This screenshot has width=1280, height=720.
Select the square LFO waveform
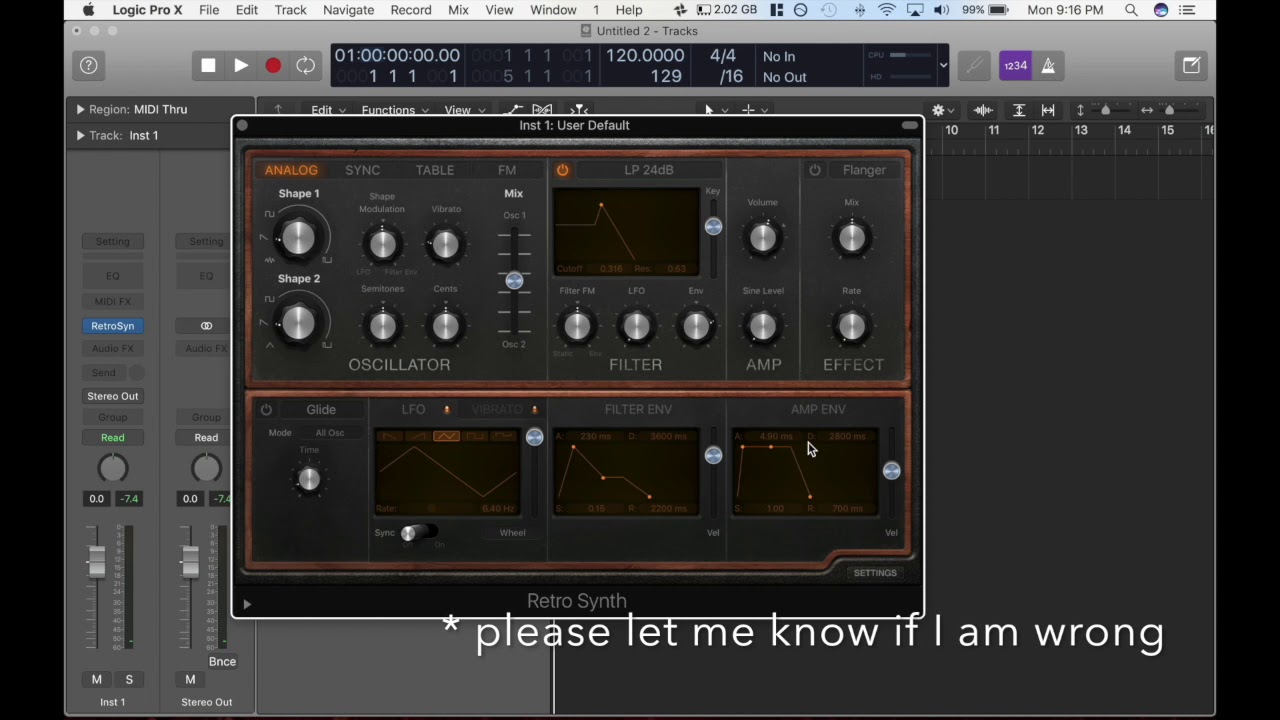[x=475, y=436]
